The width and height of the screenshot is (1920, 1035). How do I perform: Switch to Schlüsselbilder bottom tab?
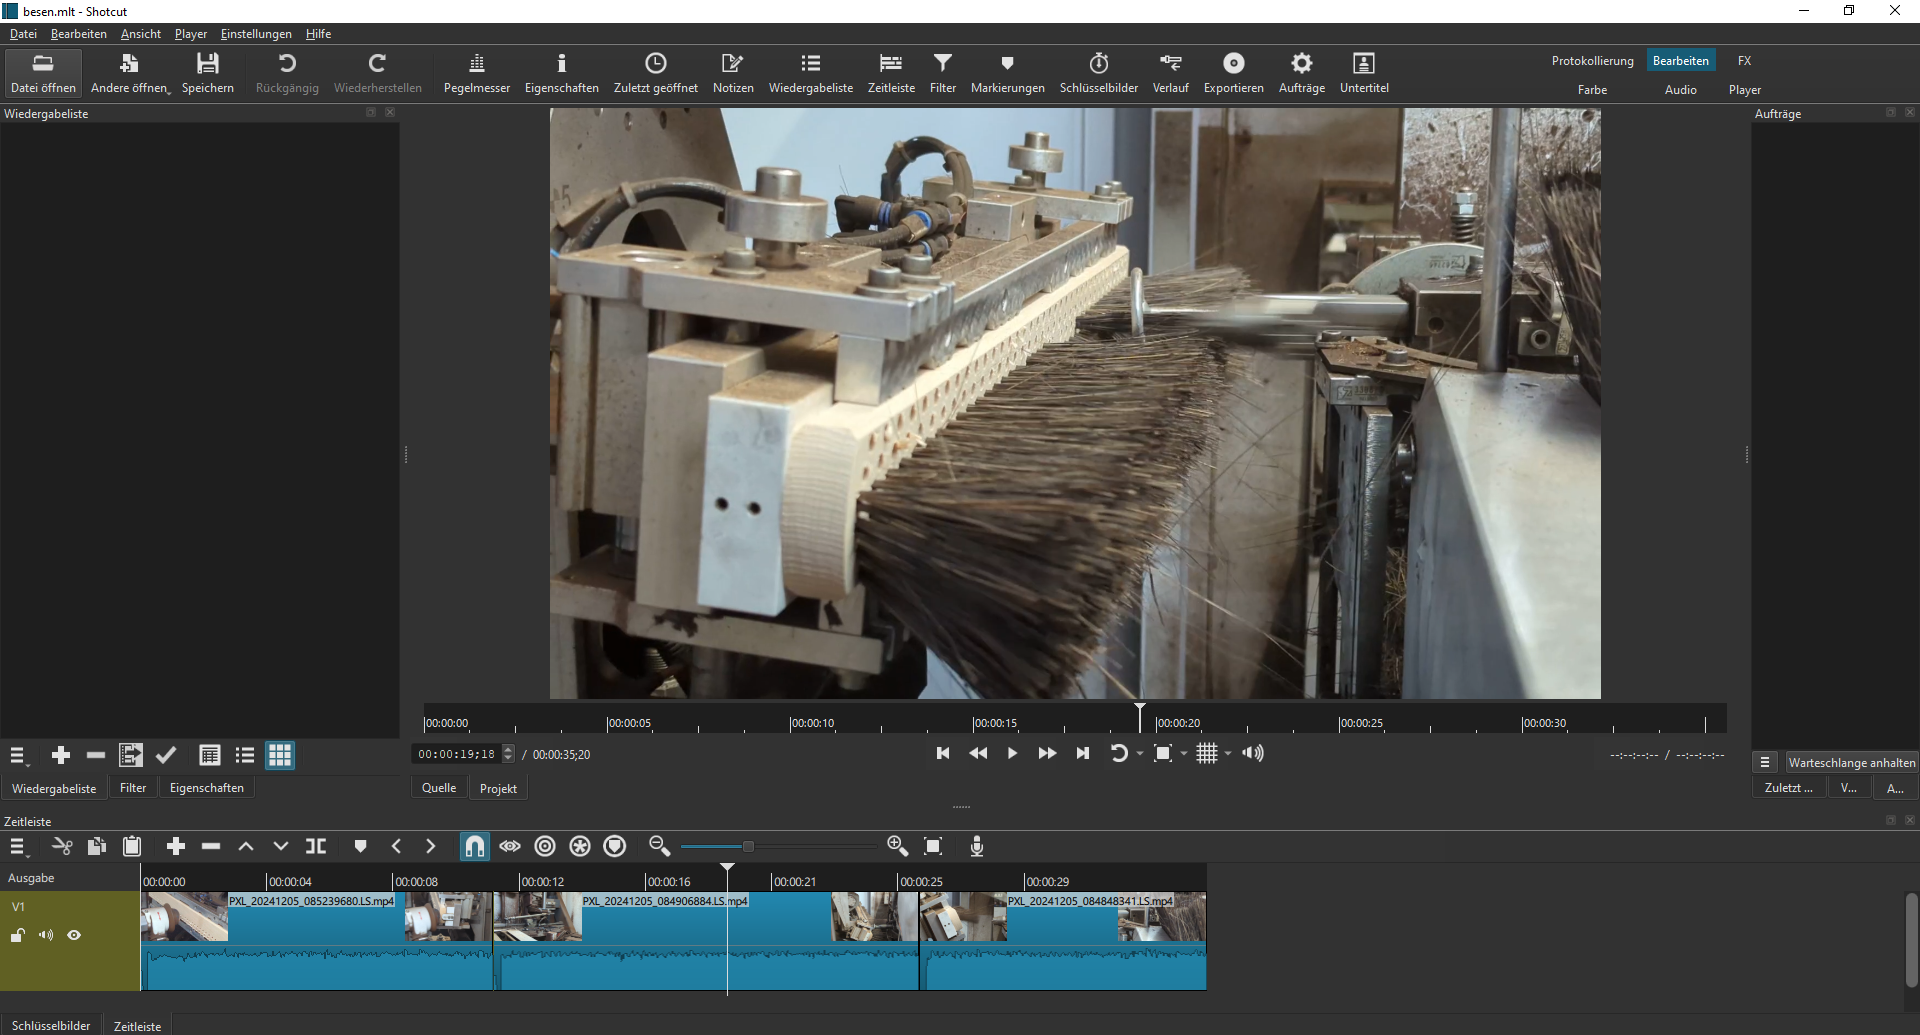tap(51, 1026)
